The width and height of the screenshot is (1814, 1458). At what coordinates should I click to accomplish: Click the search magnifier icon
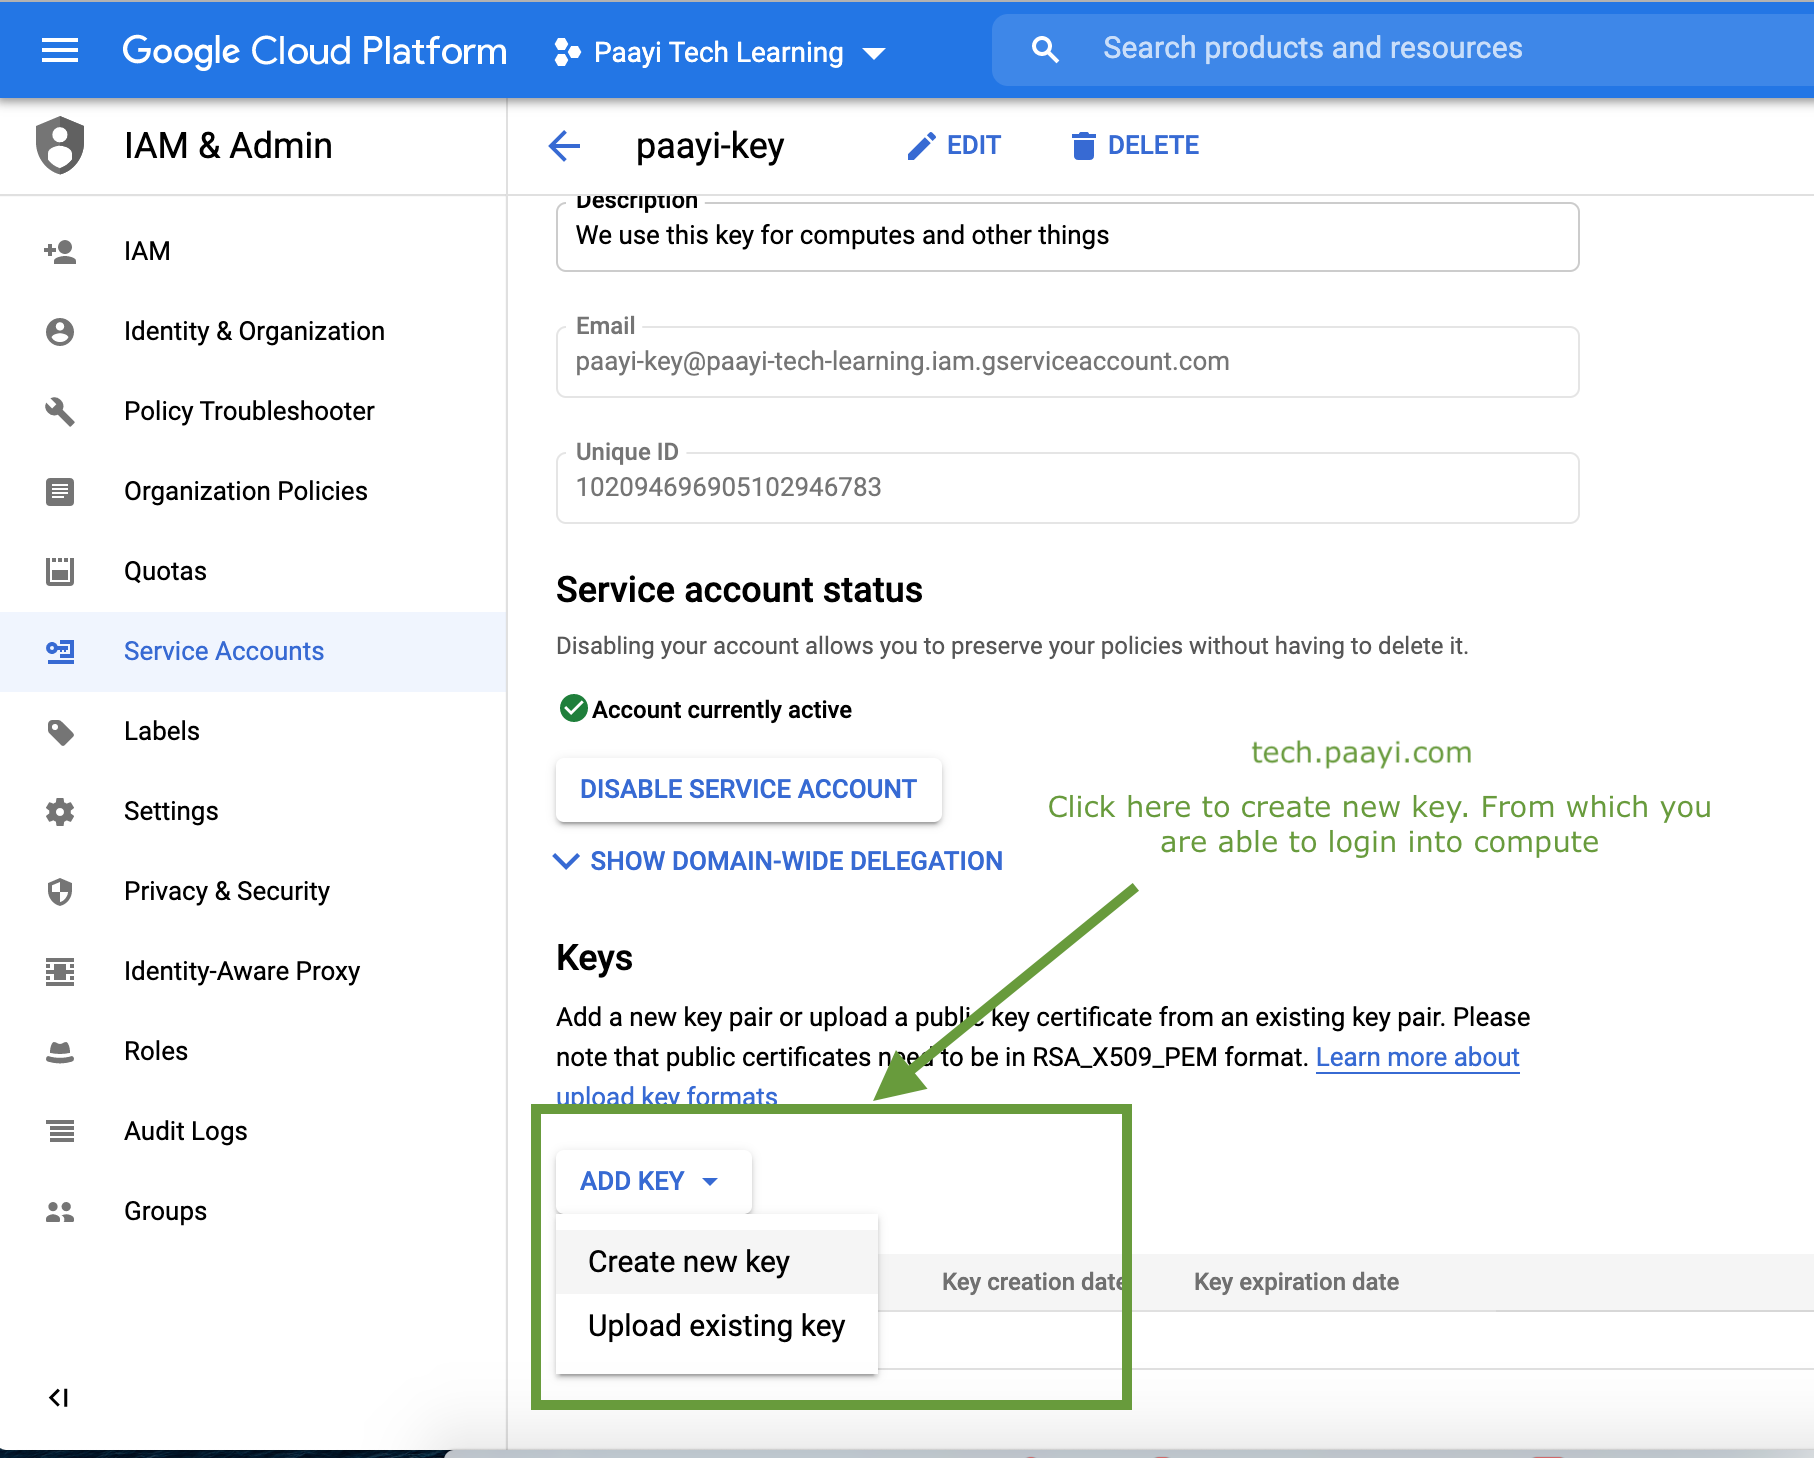pyautogui.click(x=1044, y=49)
